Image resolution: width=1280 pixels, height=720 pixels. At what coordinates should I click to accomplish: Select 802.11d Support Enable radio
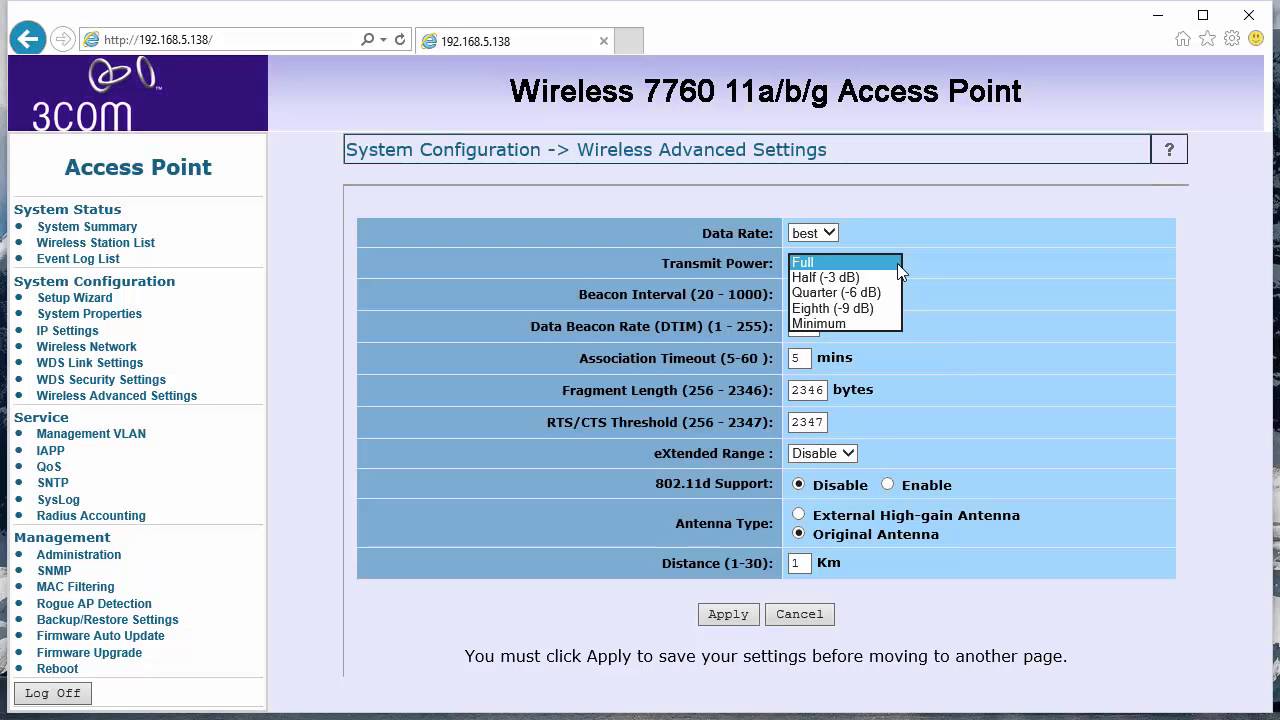pyautogui.click(x=887, y=484)
